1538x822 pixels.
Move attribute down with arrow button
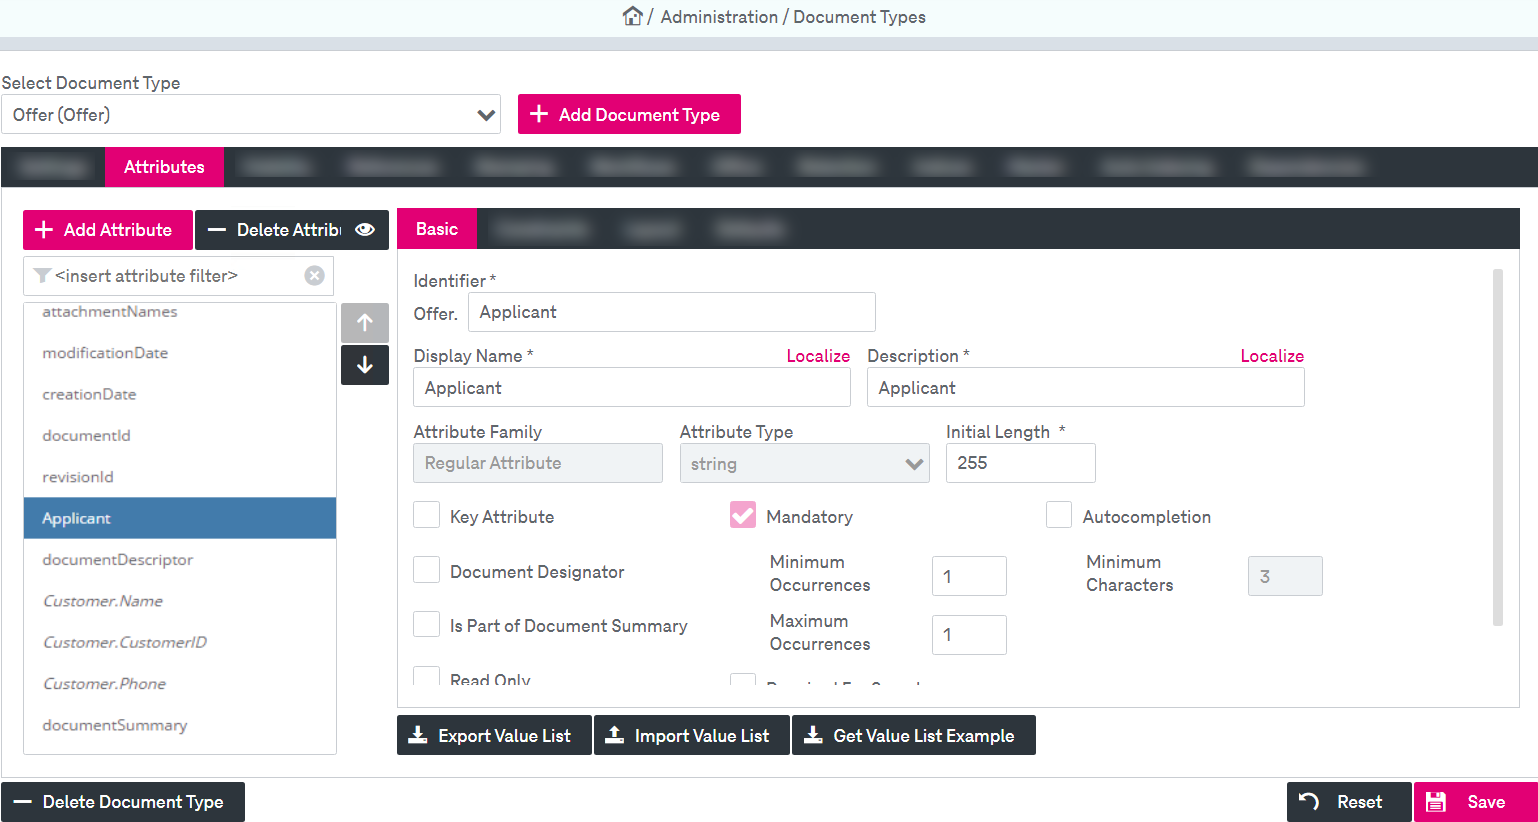tap(365, 365)
